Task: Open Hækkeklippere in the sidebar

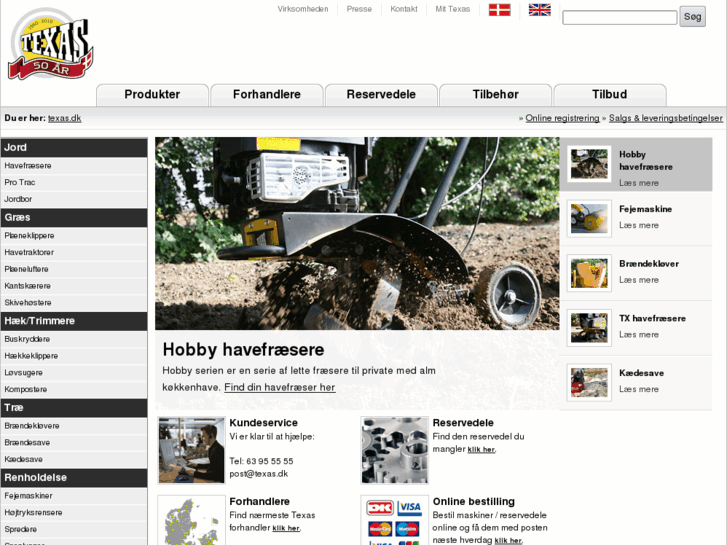Action: point(74,356)
